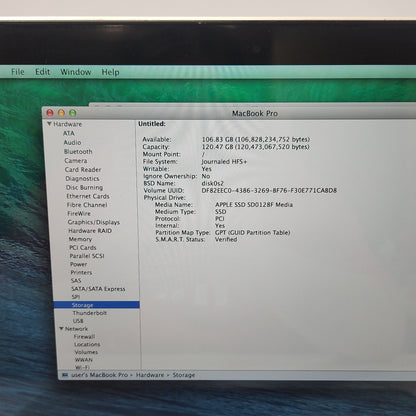Click the green zoom button

[x=73, y=113]
